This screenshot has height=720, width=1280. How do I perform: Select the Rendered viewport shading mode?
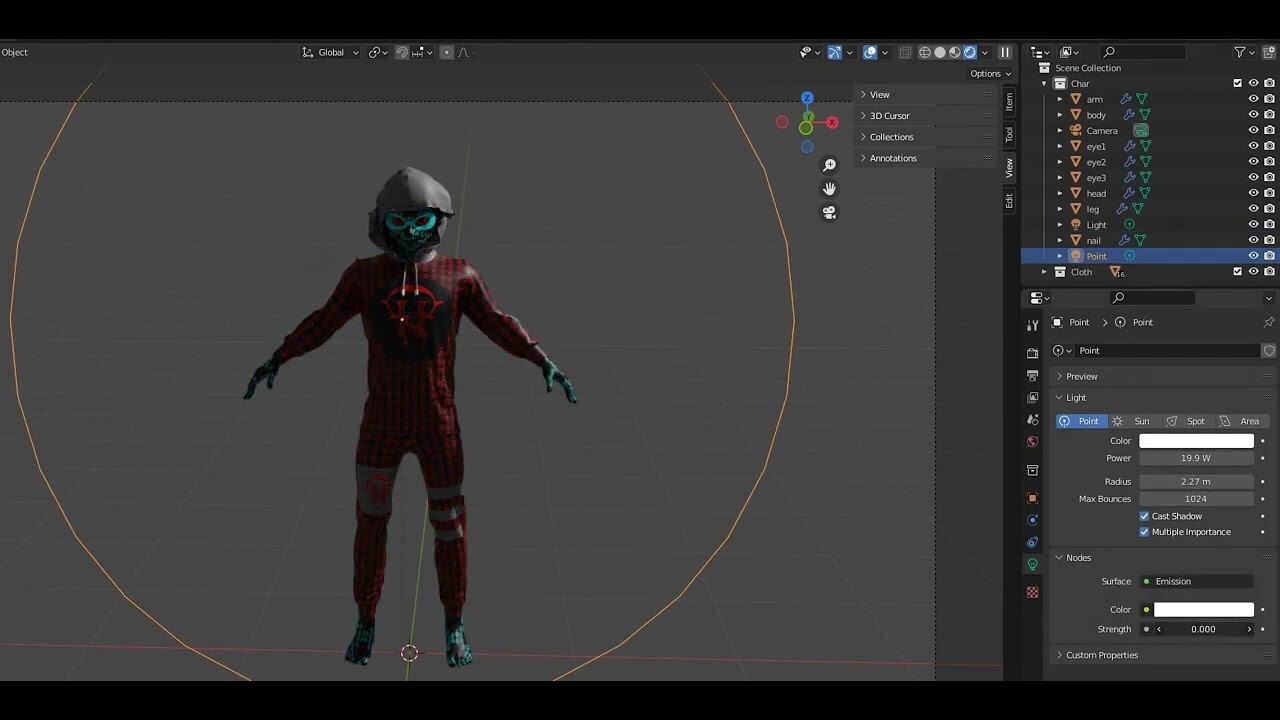[x=970, y=52]
